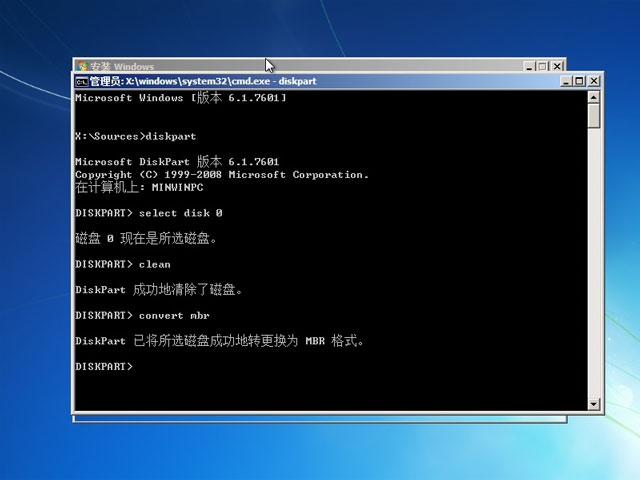Click the cmd.exe window title bar text
This screenshot has width=640, height=480.
203,81
